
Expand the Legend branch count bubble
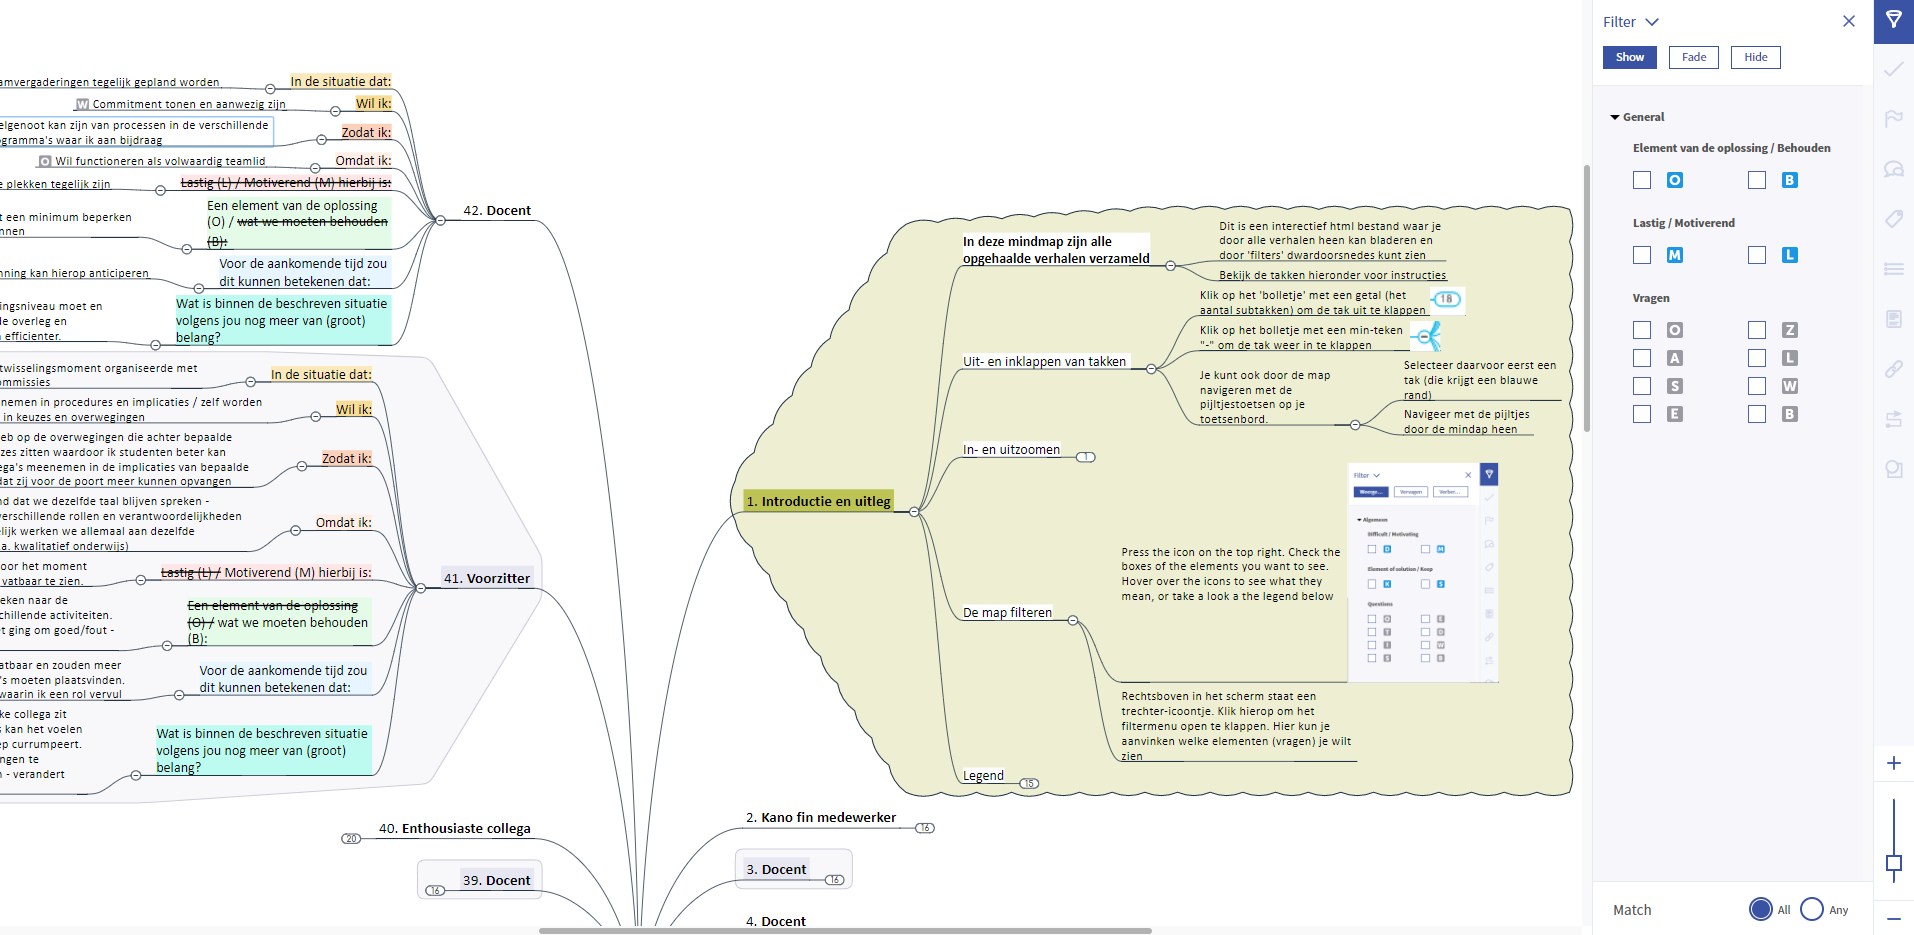tap(1029, 783)
